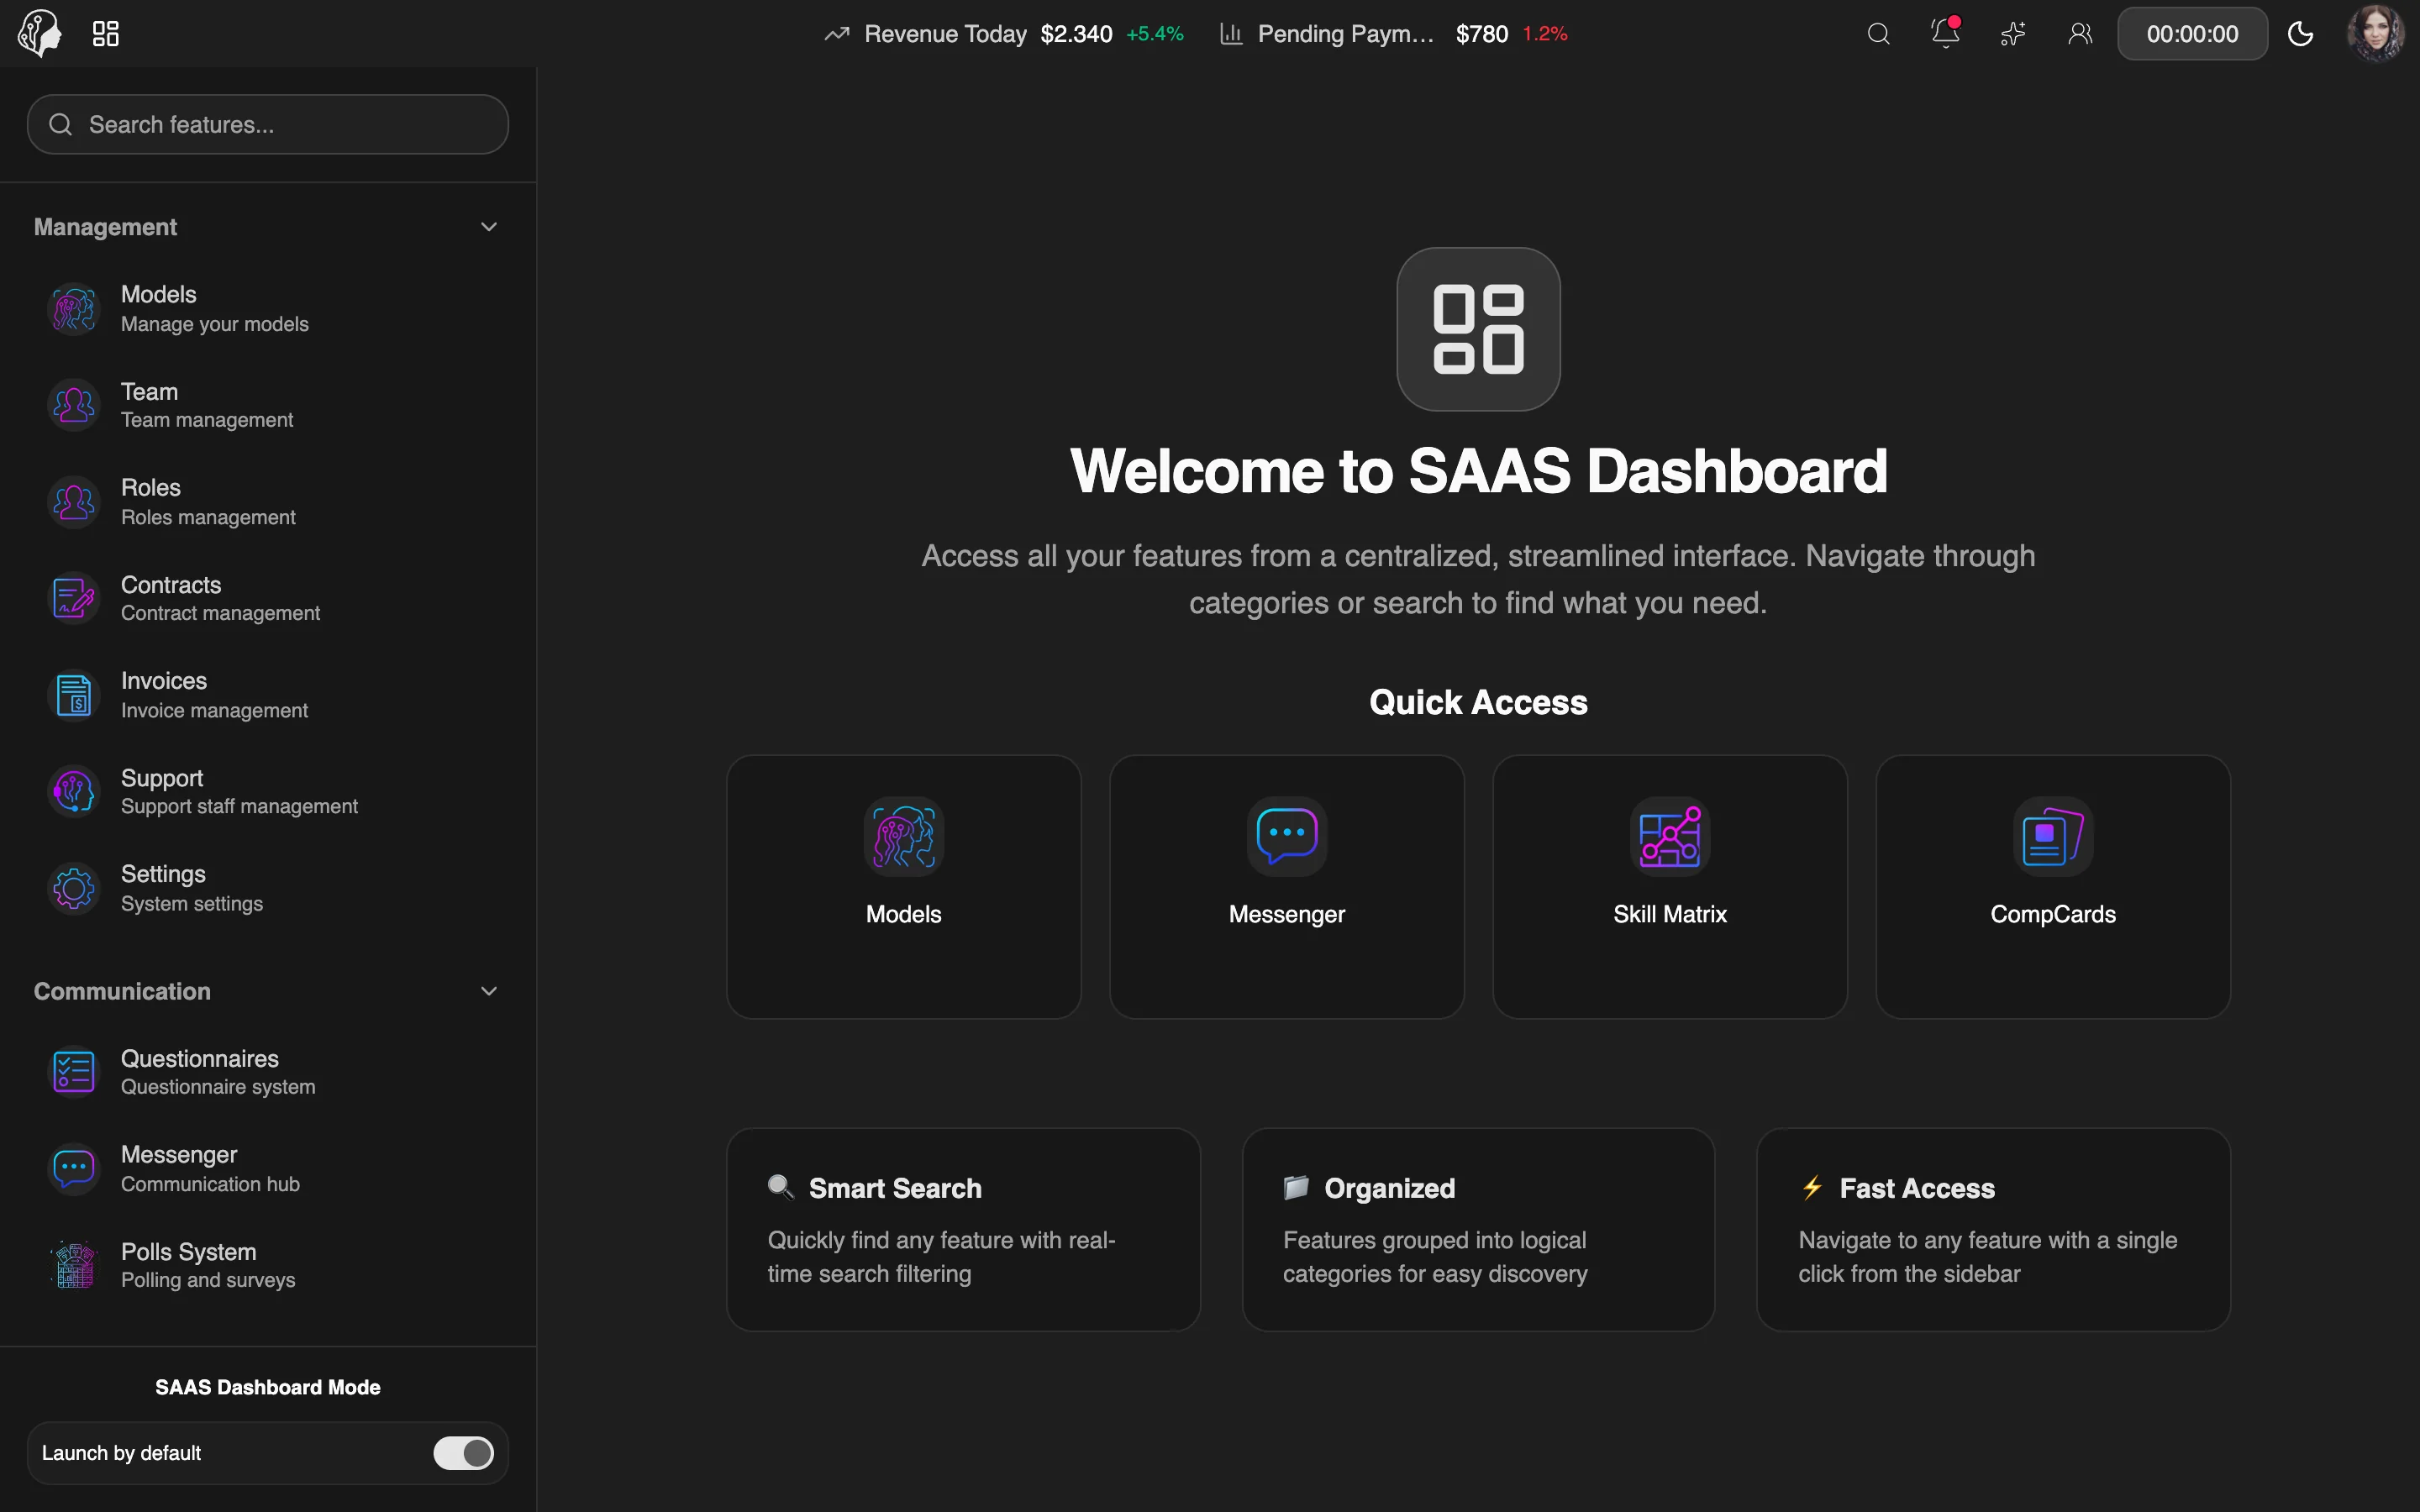The height and width of the screenshot is (1512, 2420).
Task: Click the AI sparkles icon in top bar
Action: pyautogui.click(x=2012, y=34)
